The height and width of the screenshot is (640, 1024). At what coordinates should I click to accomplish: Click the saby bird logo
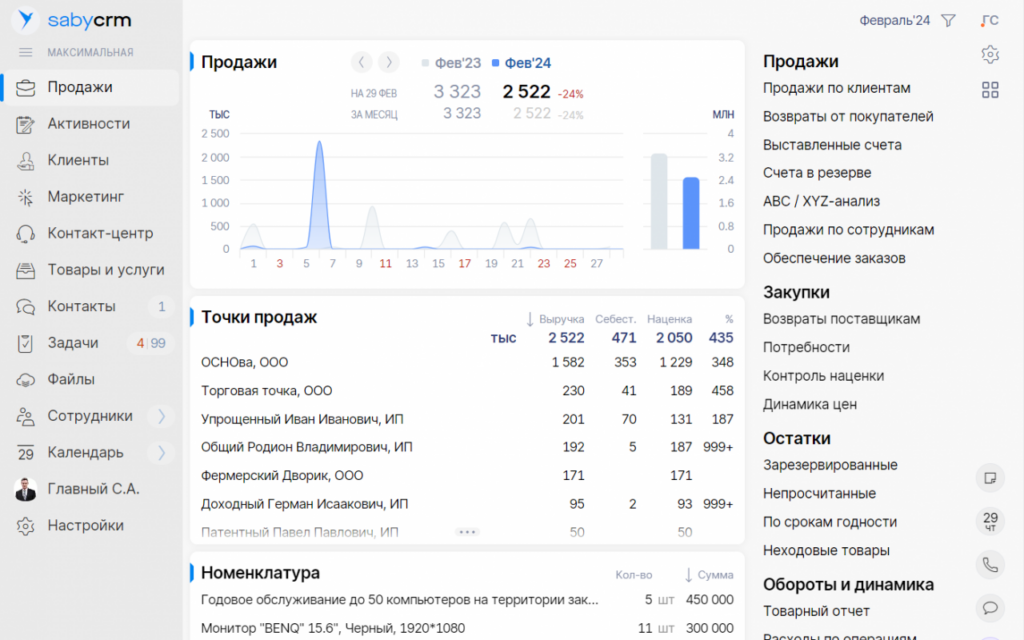click(x=25, y=20)
